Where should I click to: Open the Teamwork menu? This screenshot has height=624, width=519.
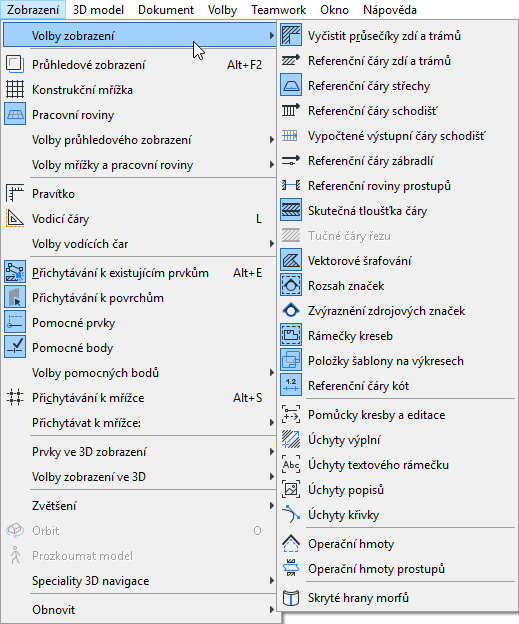click(279, 10)
